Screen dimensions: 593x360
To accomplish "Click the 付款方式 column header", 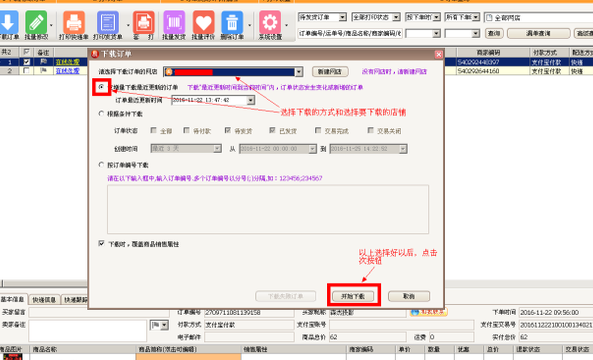I will pos(549,52).
